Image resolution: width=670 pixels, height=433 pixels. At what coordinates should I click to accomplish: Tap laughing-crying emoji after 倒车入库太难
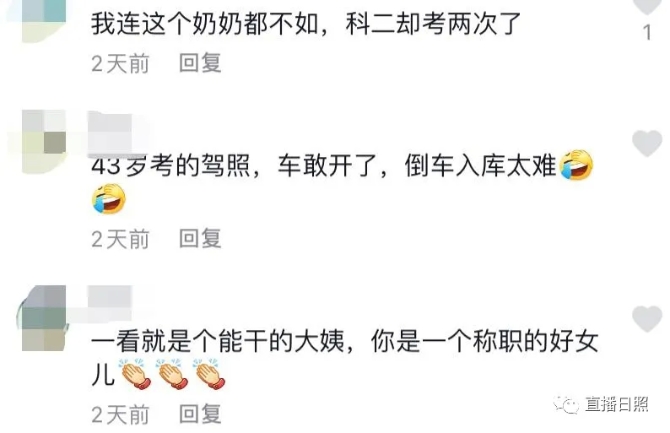576,165
